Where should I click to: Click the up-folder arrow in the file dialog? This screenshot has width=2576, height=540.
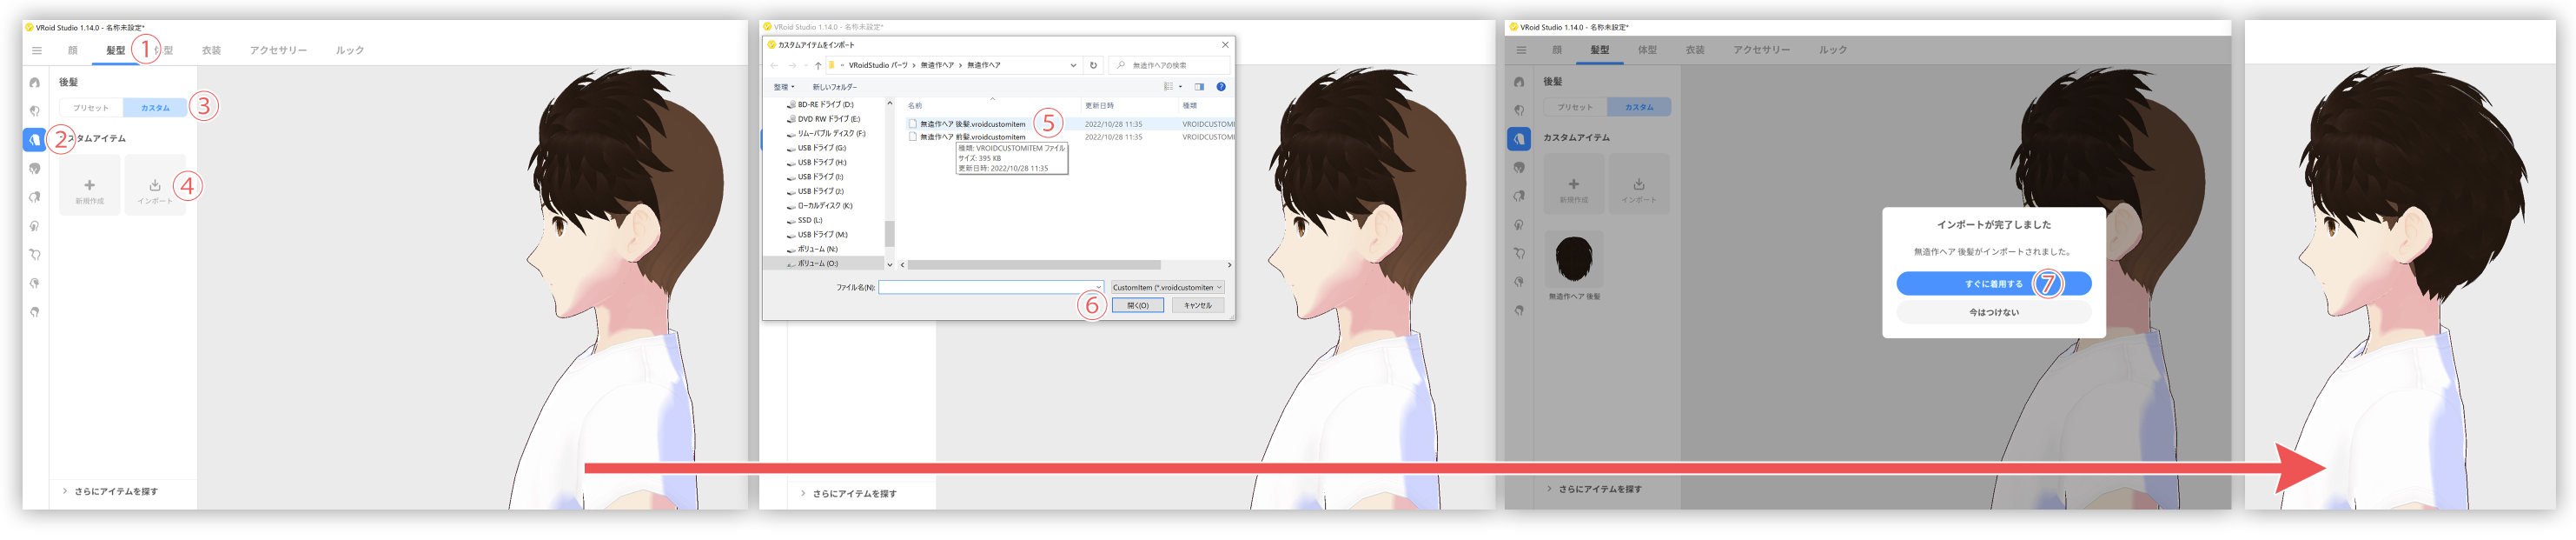(x=818, y=65)
